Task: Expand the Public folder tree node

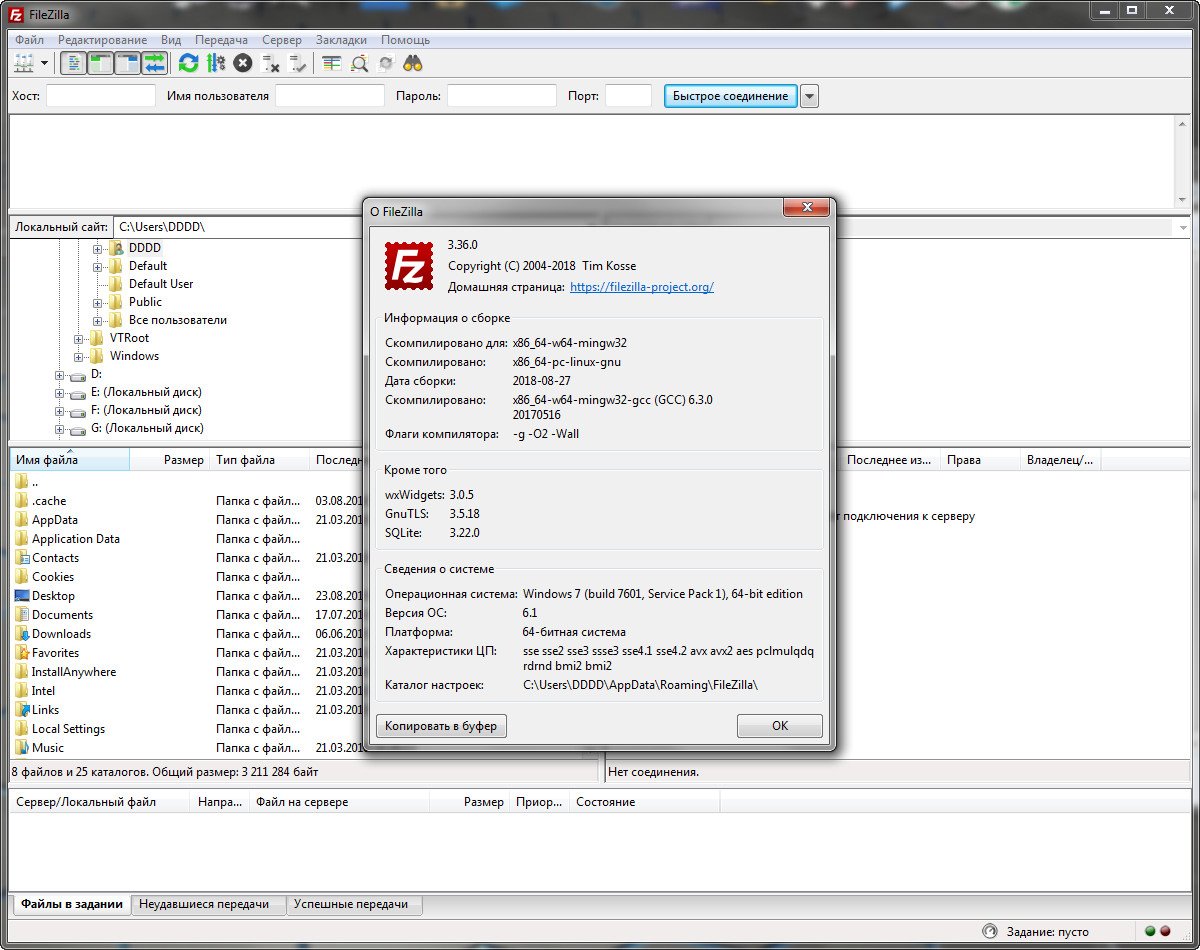Action: tap(98, 302)
